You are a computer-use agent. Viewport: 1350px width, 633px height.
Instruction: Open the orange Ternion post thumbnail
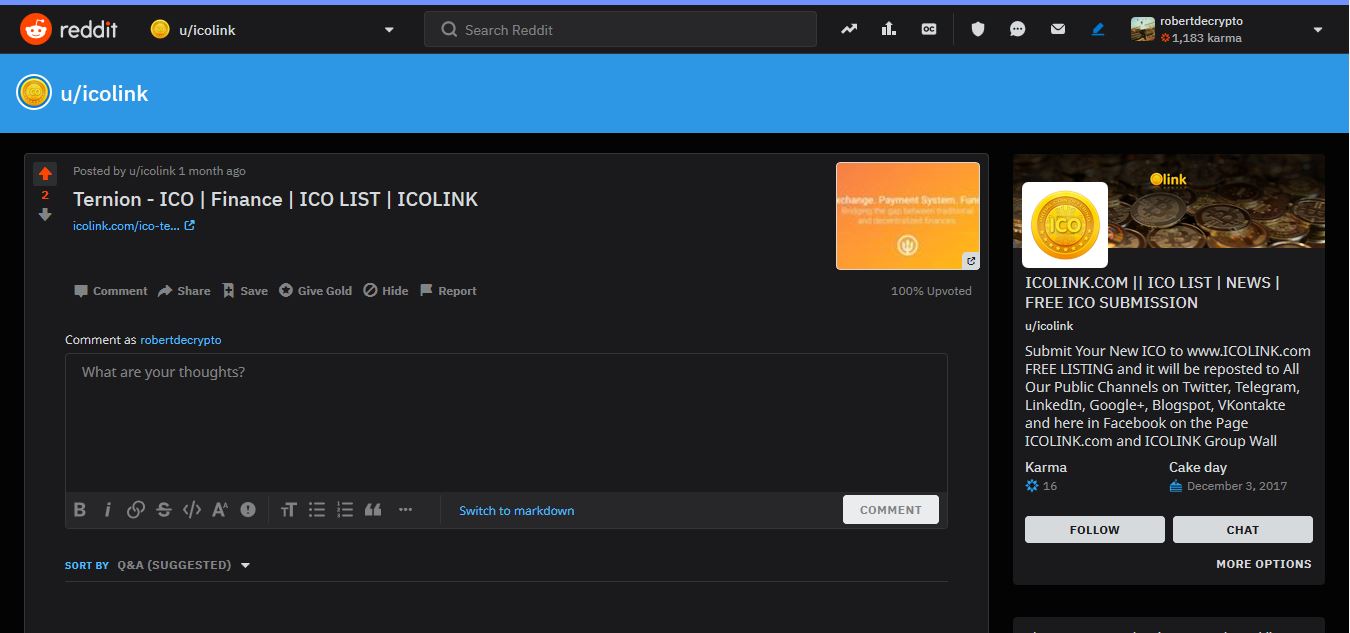click(x=908, y=216)
